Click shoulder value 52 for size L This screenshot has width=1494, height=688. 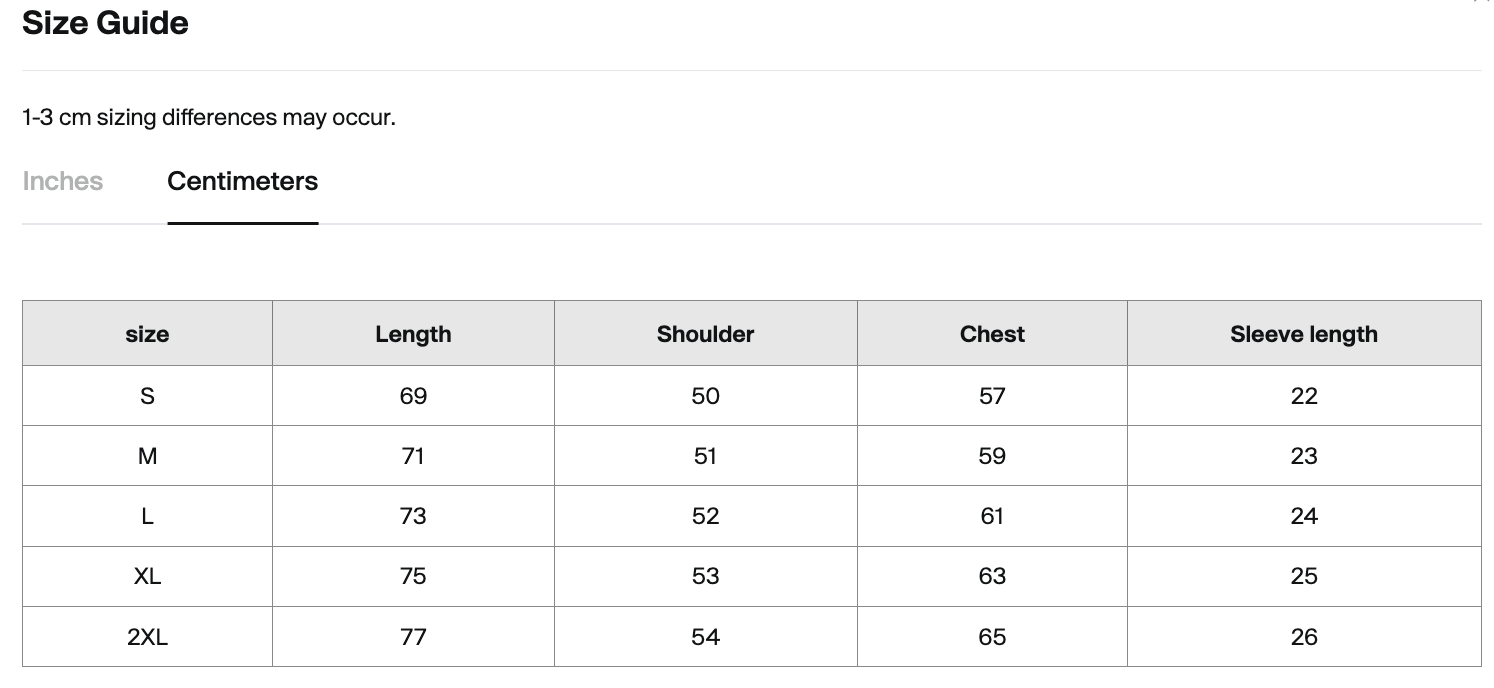(705, 516)
